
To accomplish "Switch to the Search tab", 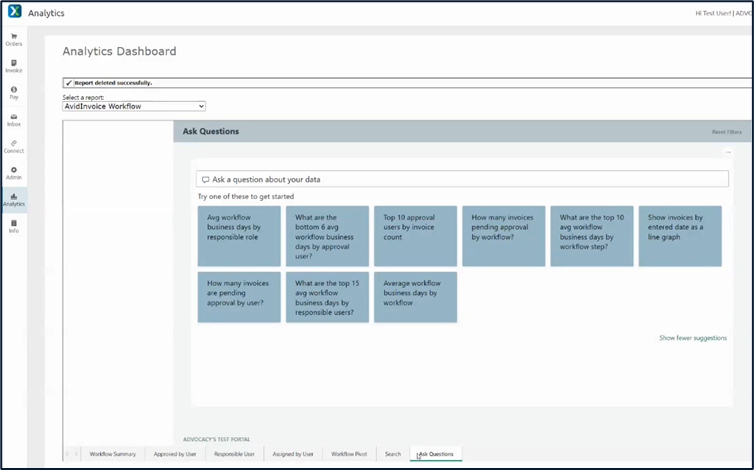I will 393,454.
